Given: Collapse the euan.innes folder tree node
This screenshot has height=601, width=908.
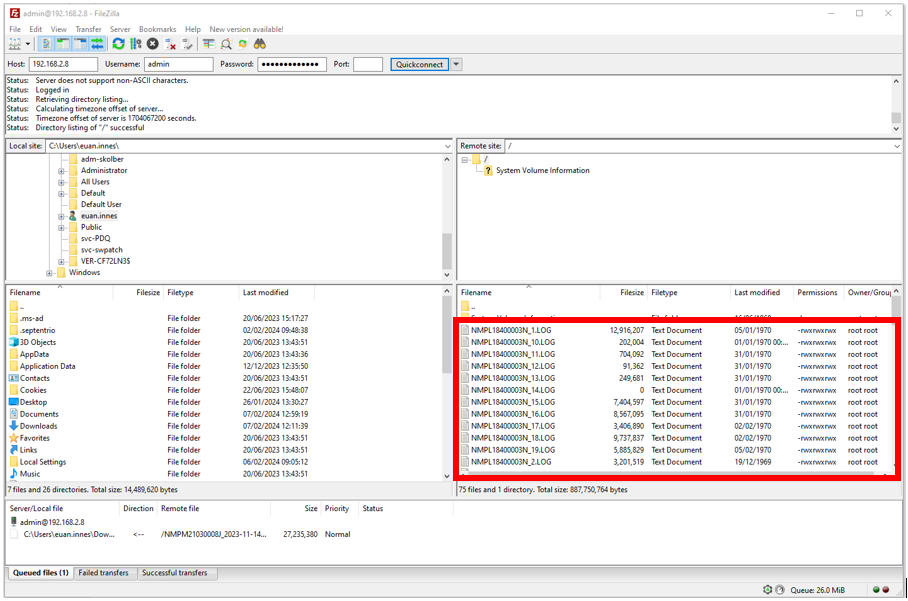Looking at the screenshot, I should [61, 216].
